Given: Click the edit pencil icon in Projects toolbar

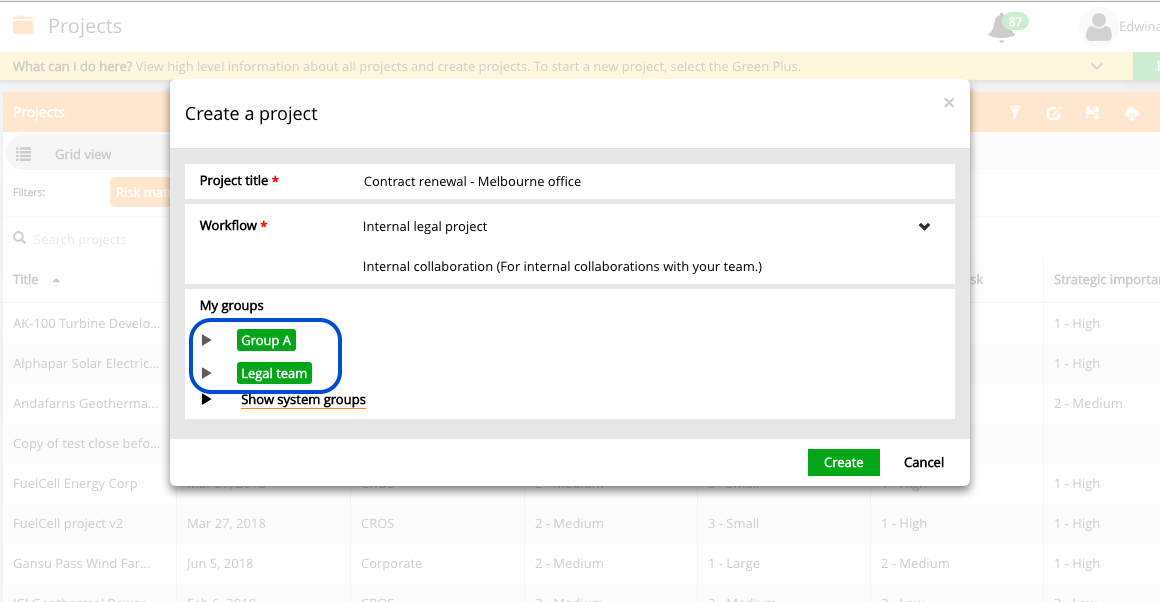Looking at the screenshot, I should pos(1053,113).
